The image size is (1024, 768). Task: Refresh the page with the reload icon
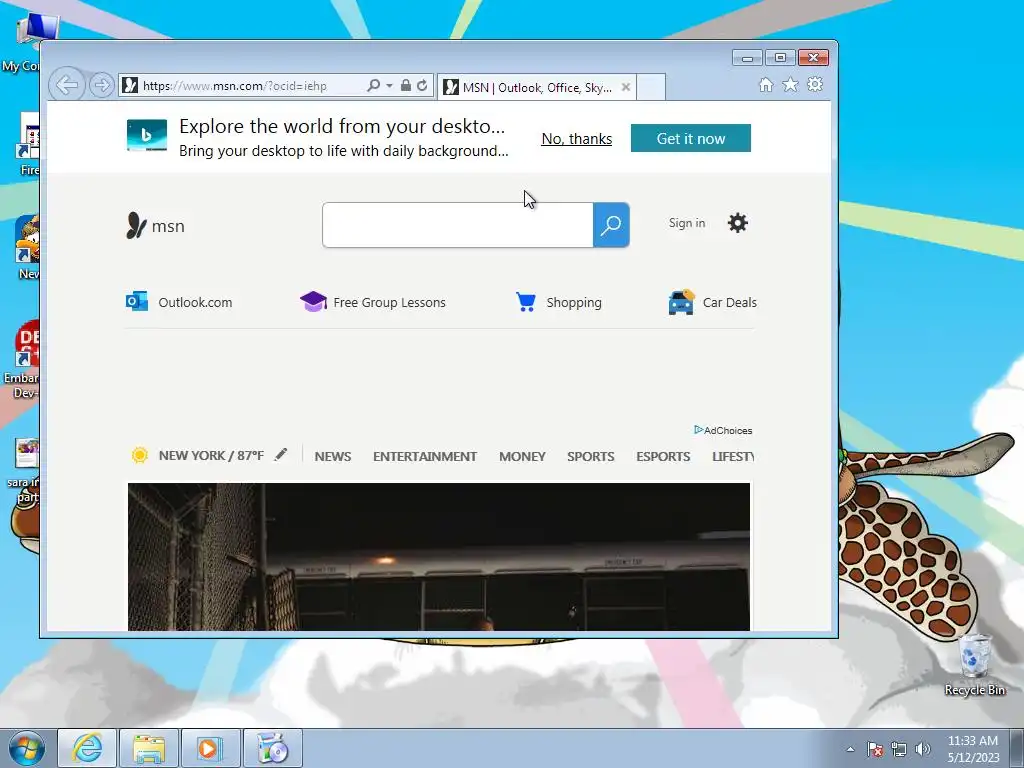(x=422, y=86)
